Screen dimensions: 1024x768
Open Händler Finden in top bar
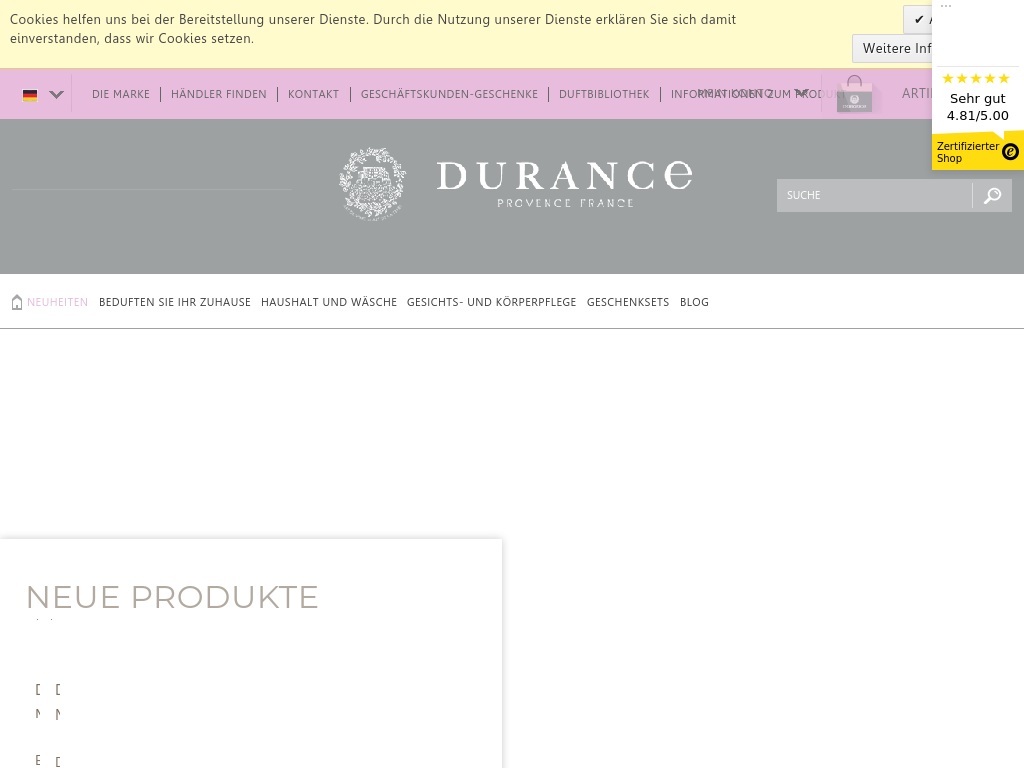[x=218, y=95]
